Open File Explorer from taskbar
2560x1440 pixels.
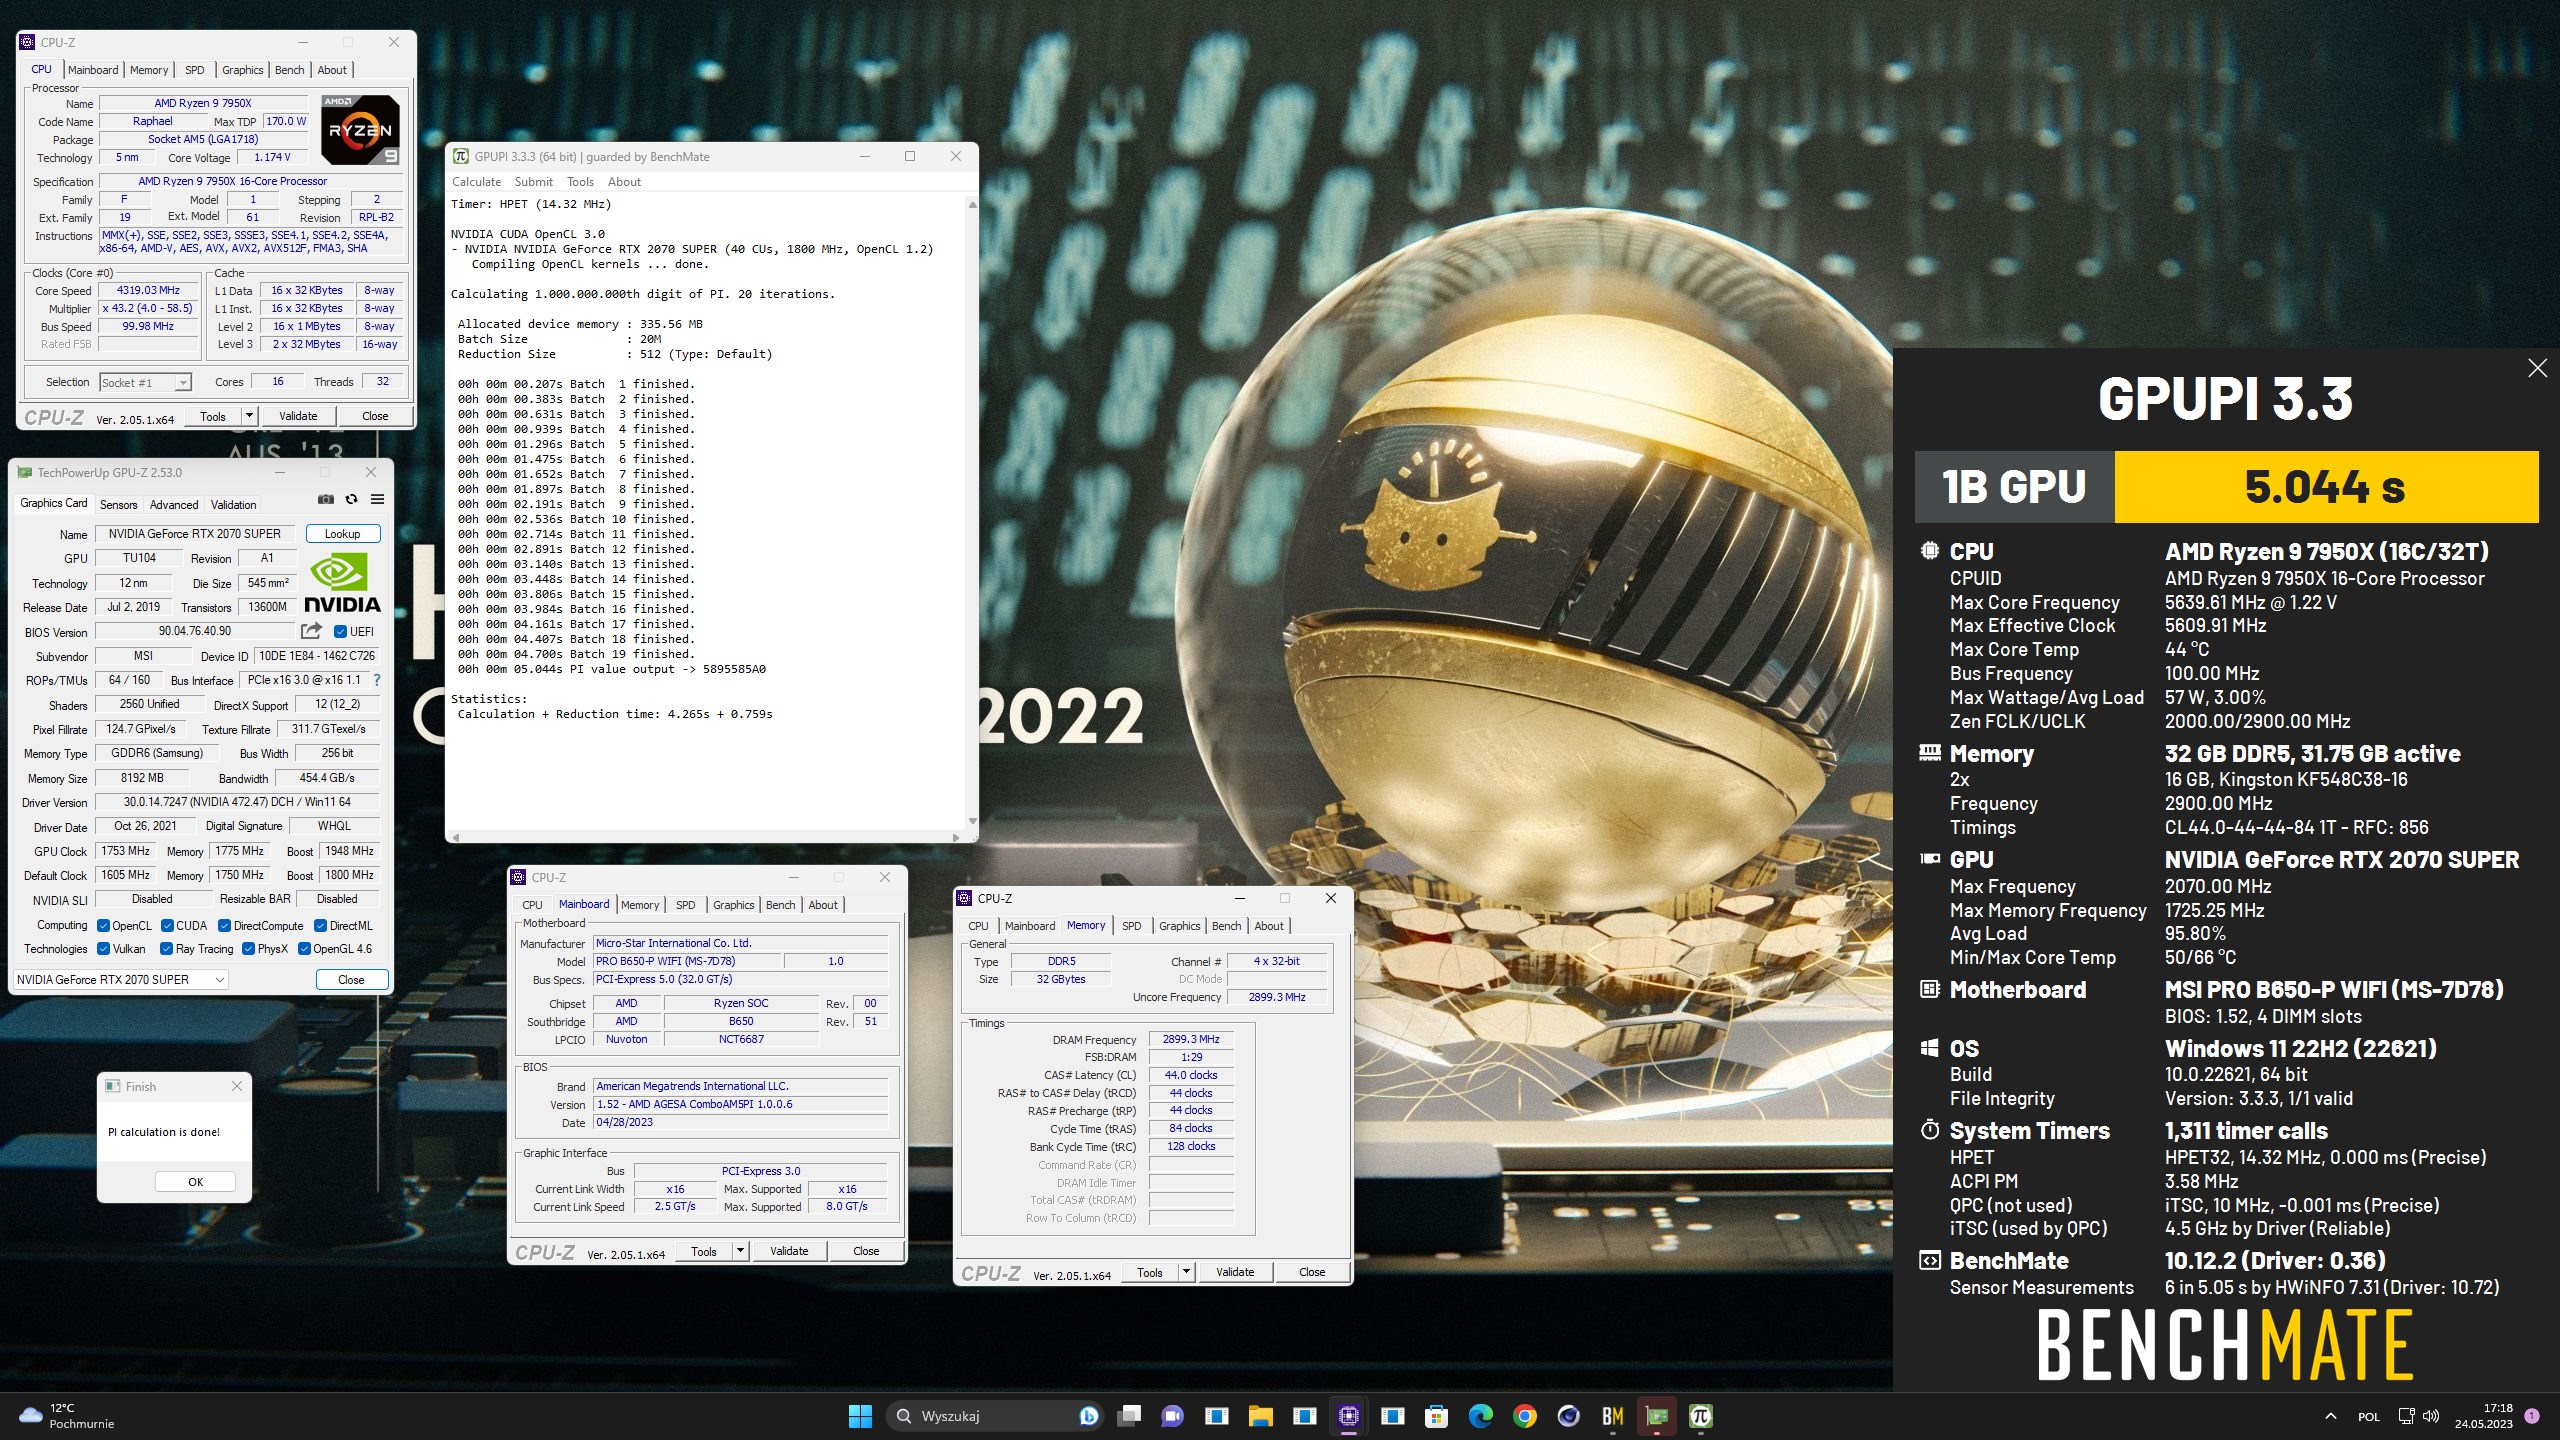tap(1260, 1416)
